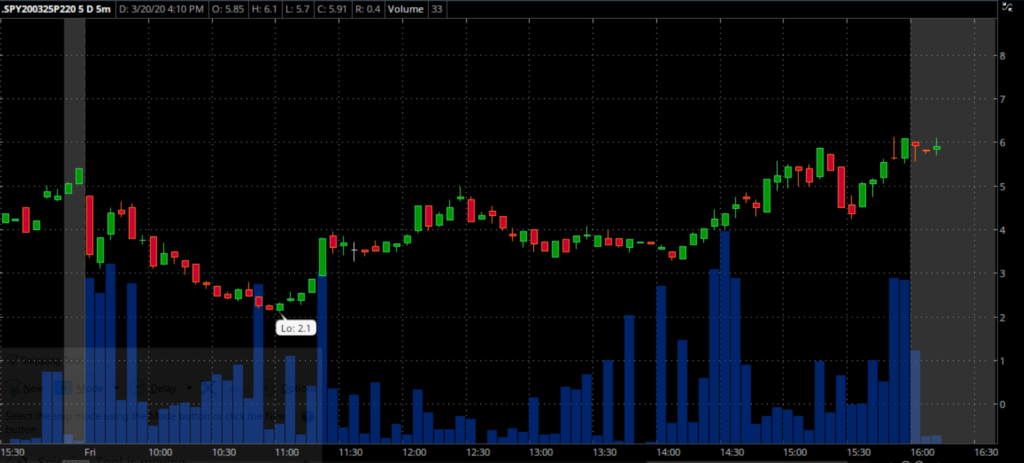The image size is (1024, 463).
Task: Click the 16:00 time axis label
Action: click(922, 452)
